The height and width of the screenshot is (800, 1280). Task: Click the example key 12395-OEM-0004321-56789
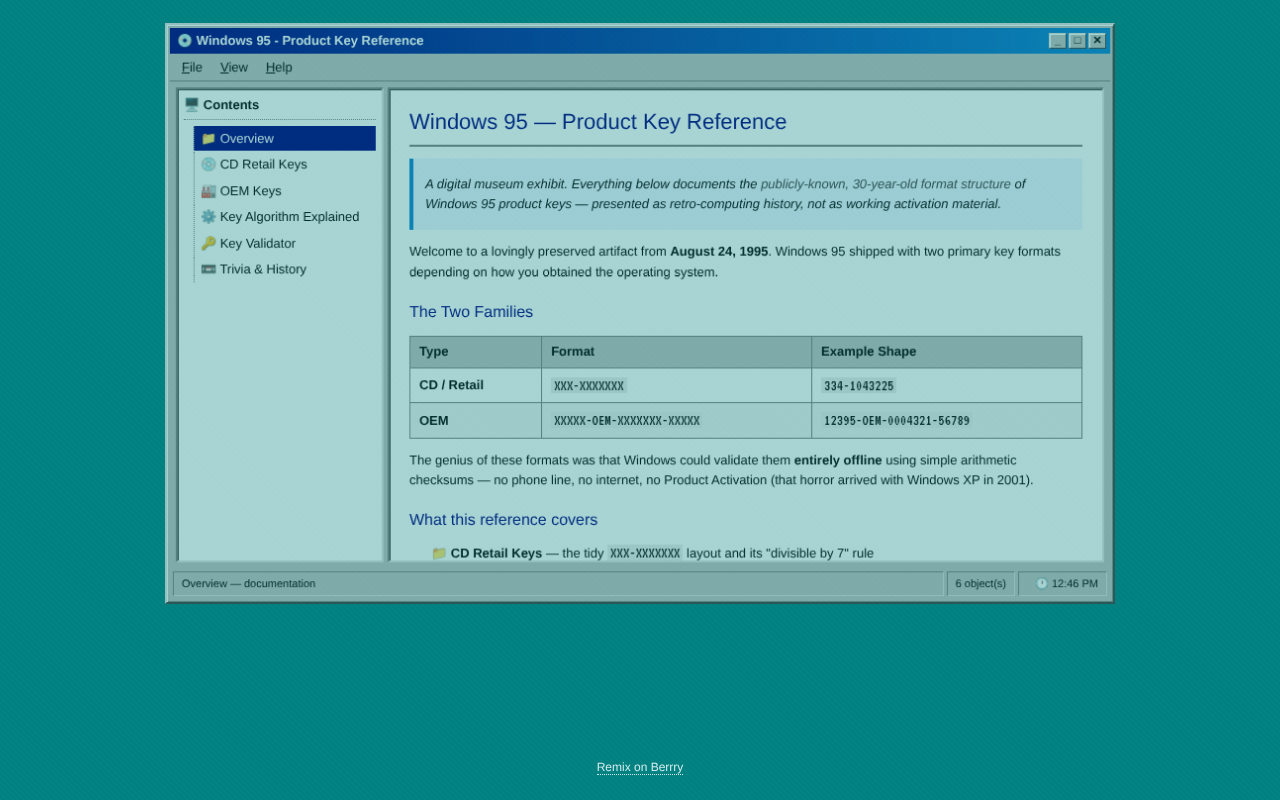tap(897, 421)
